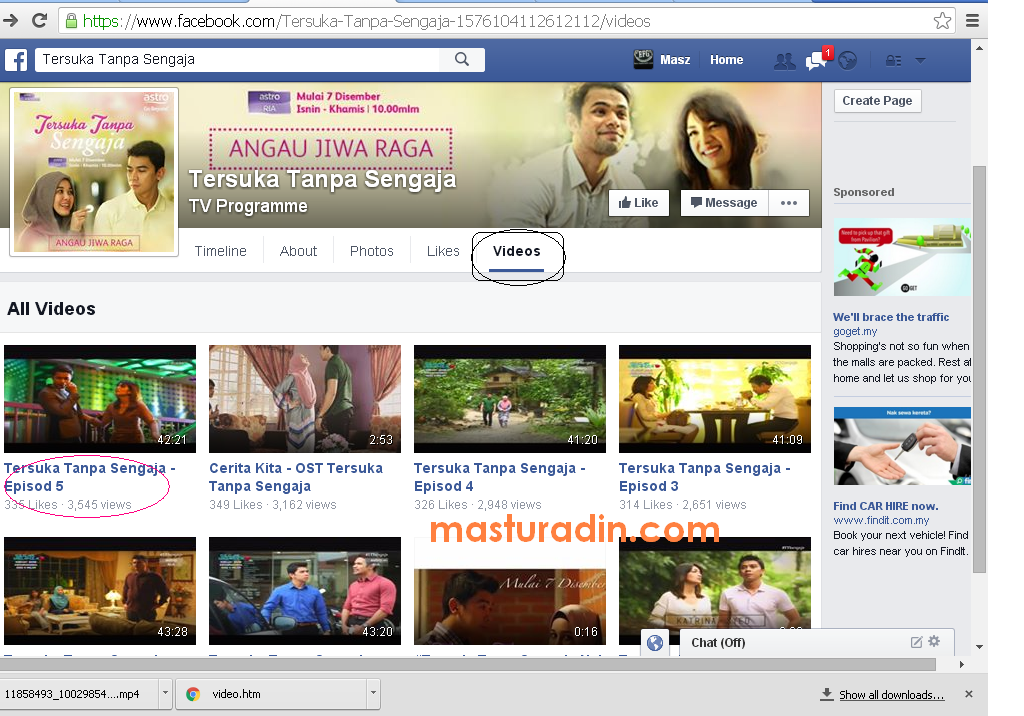Open the We'll brace the traffic ad link
This screenshot has width=1024, height=716.
coord(891,317)
